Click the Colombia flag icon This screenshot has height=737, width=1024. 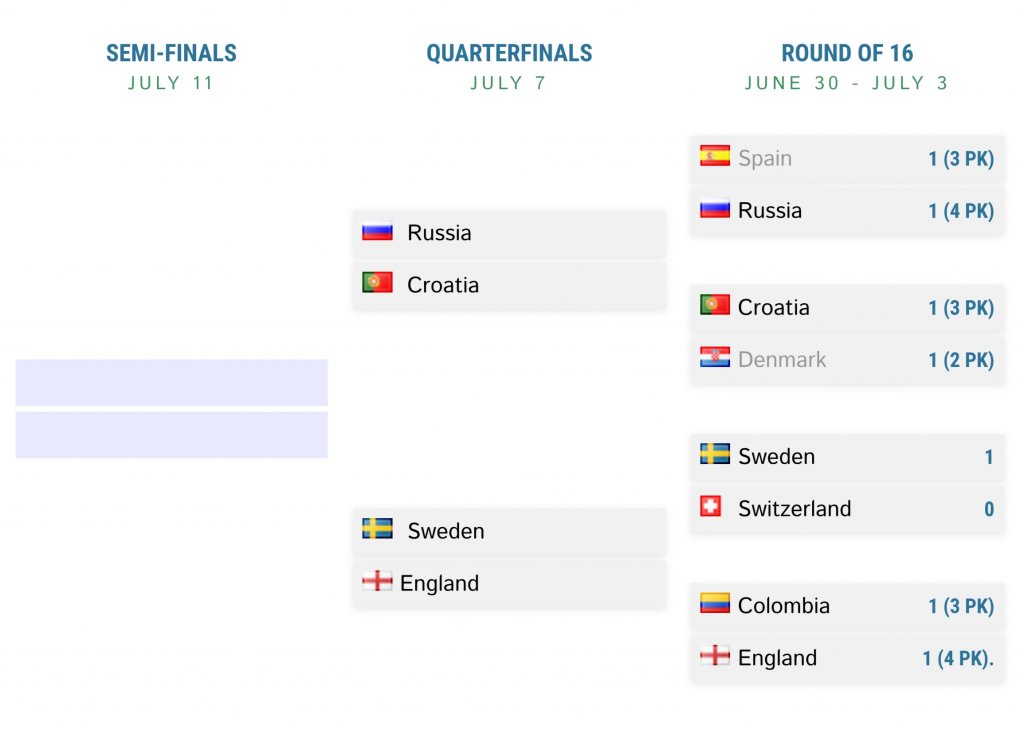pyautogui.click(x=715, y=603)
